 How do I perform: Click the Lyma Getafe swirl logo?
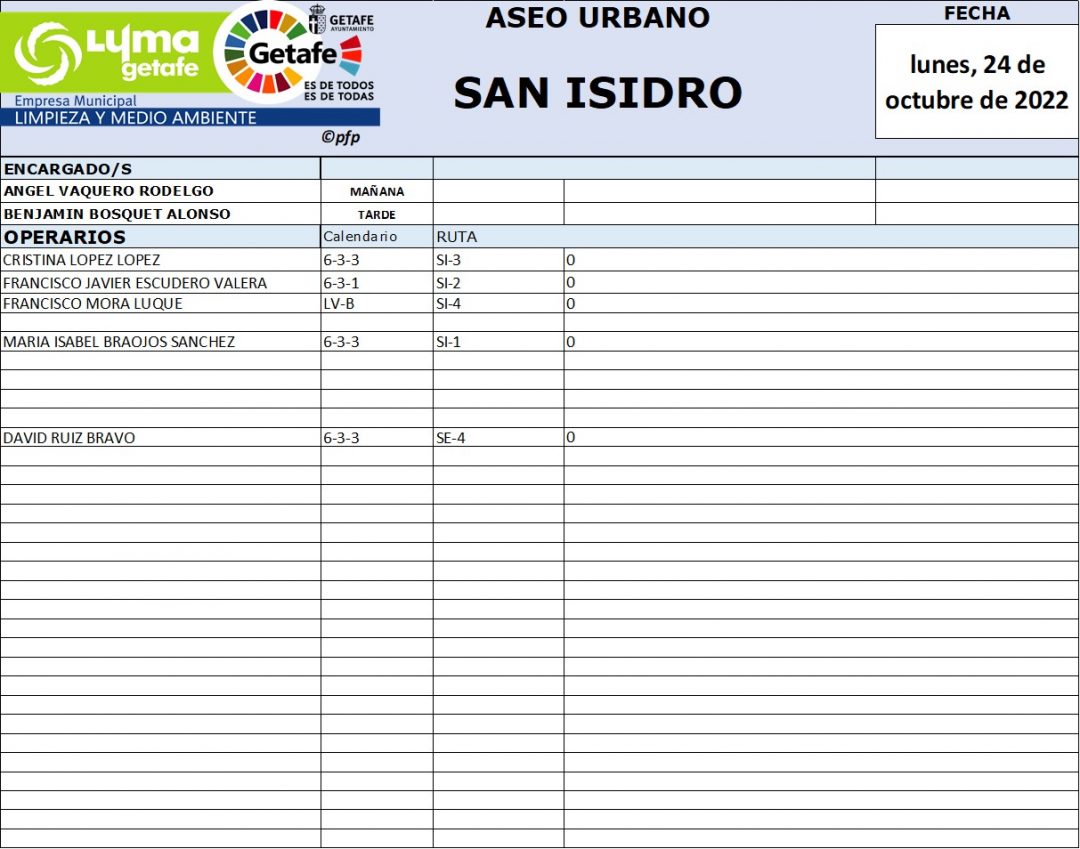coord(48,53)
